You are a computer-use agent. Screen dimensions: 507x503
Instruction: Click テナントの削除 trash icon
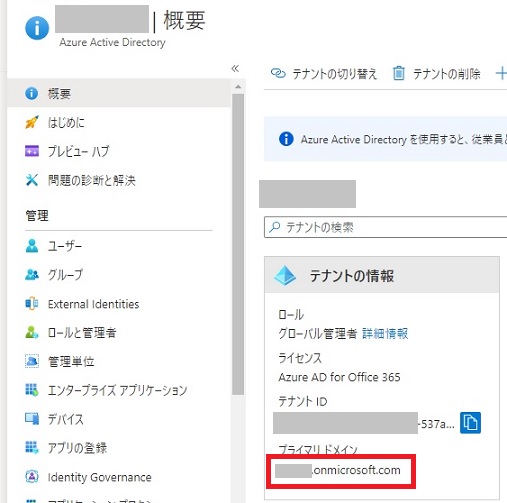(x=398, y=73)
